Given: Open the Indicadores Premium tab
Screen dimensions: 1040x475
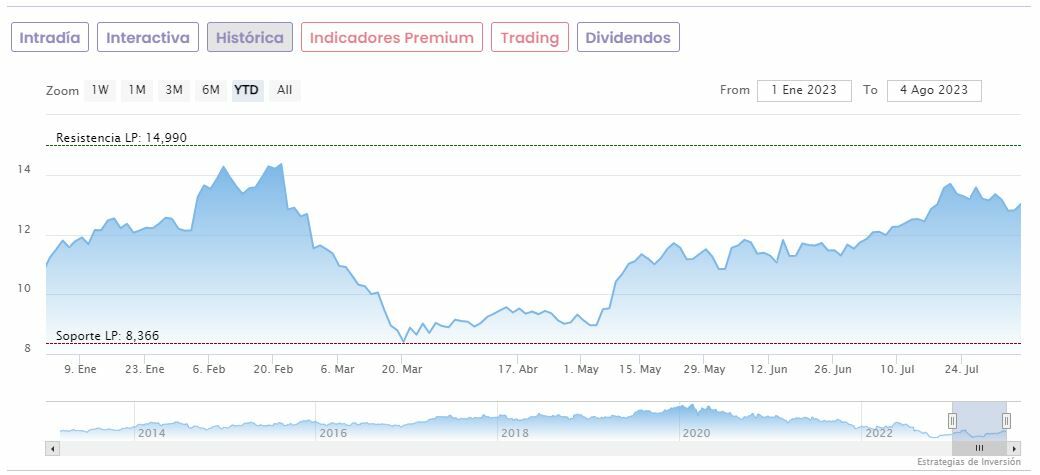Looking at the screenshot, I should click(x=392, y=38).
